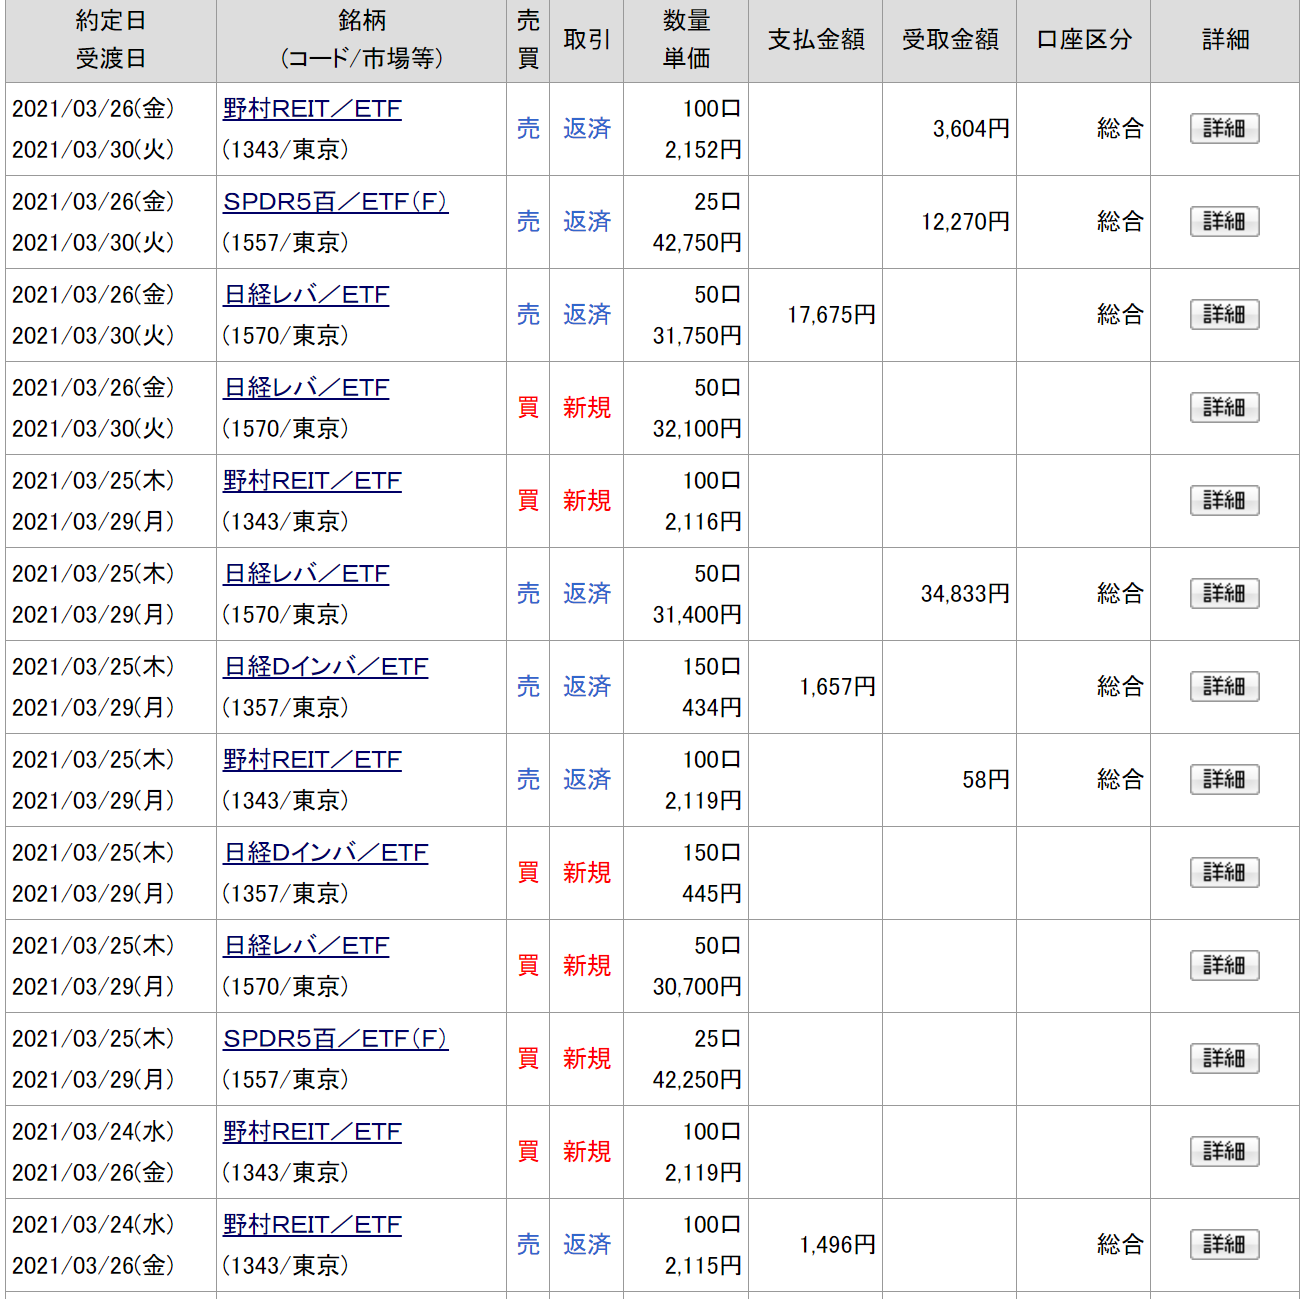Select 返済 in the 12,270円 row
The width and height of the screenshot is (1305, 1299).
[587, 222]
